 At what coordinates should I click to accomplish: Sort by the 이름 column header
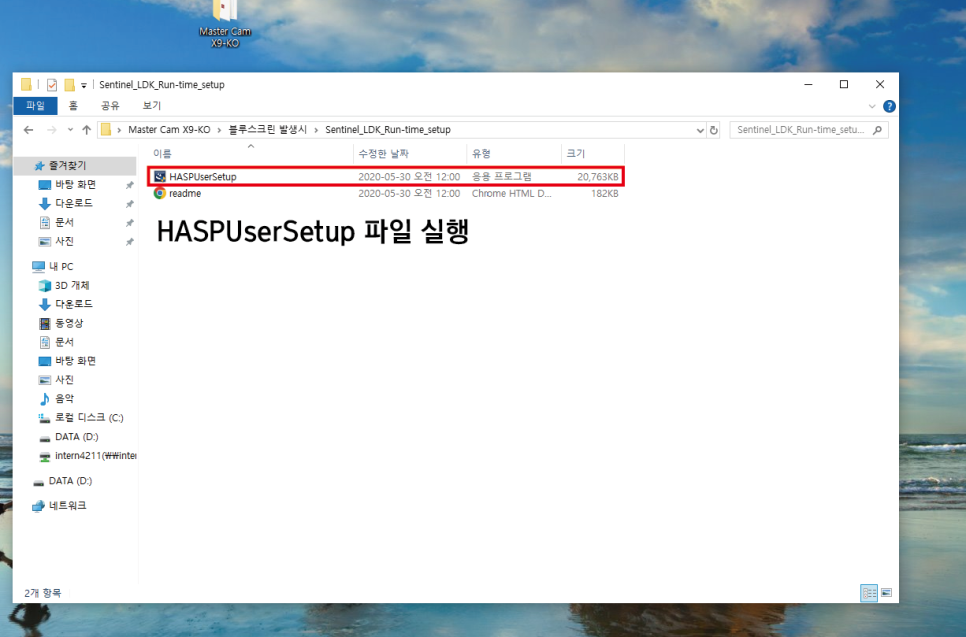pyautogui.click(x=250, y=153)
